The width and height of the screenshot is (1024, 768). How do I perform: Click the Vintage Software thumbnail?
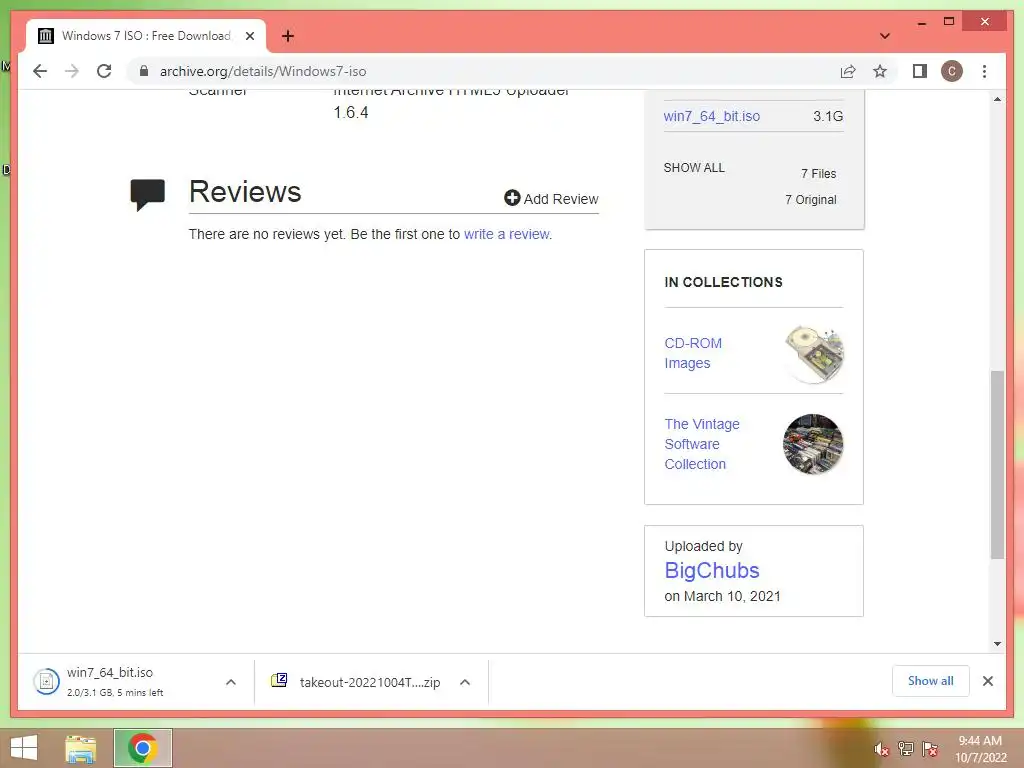tap(813, 444)
